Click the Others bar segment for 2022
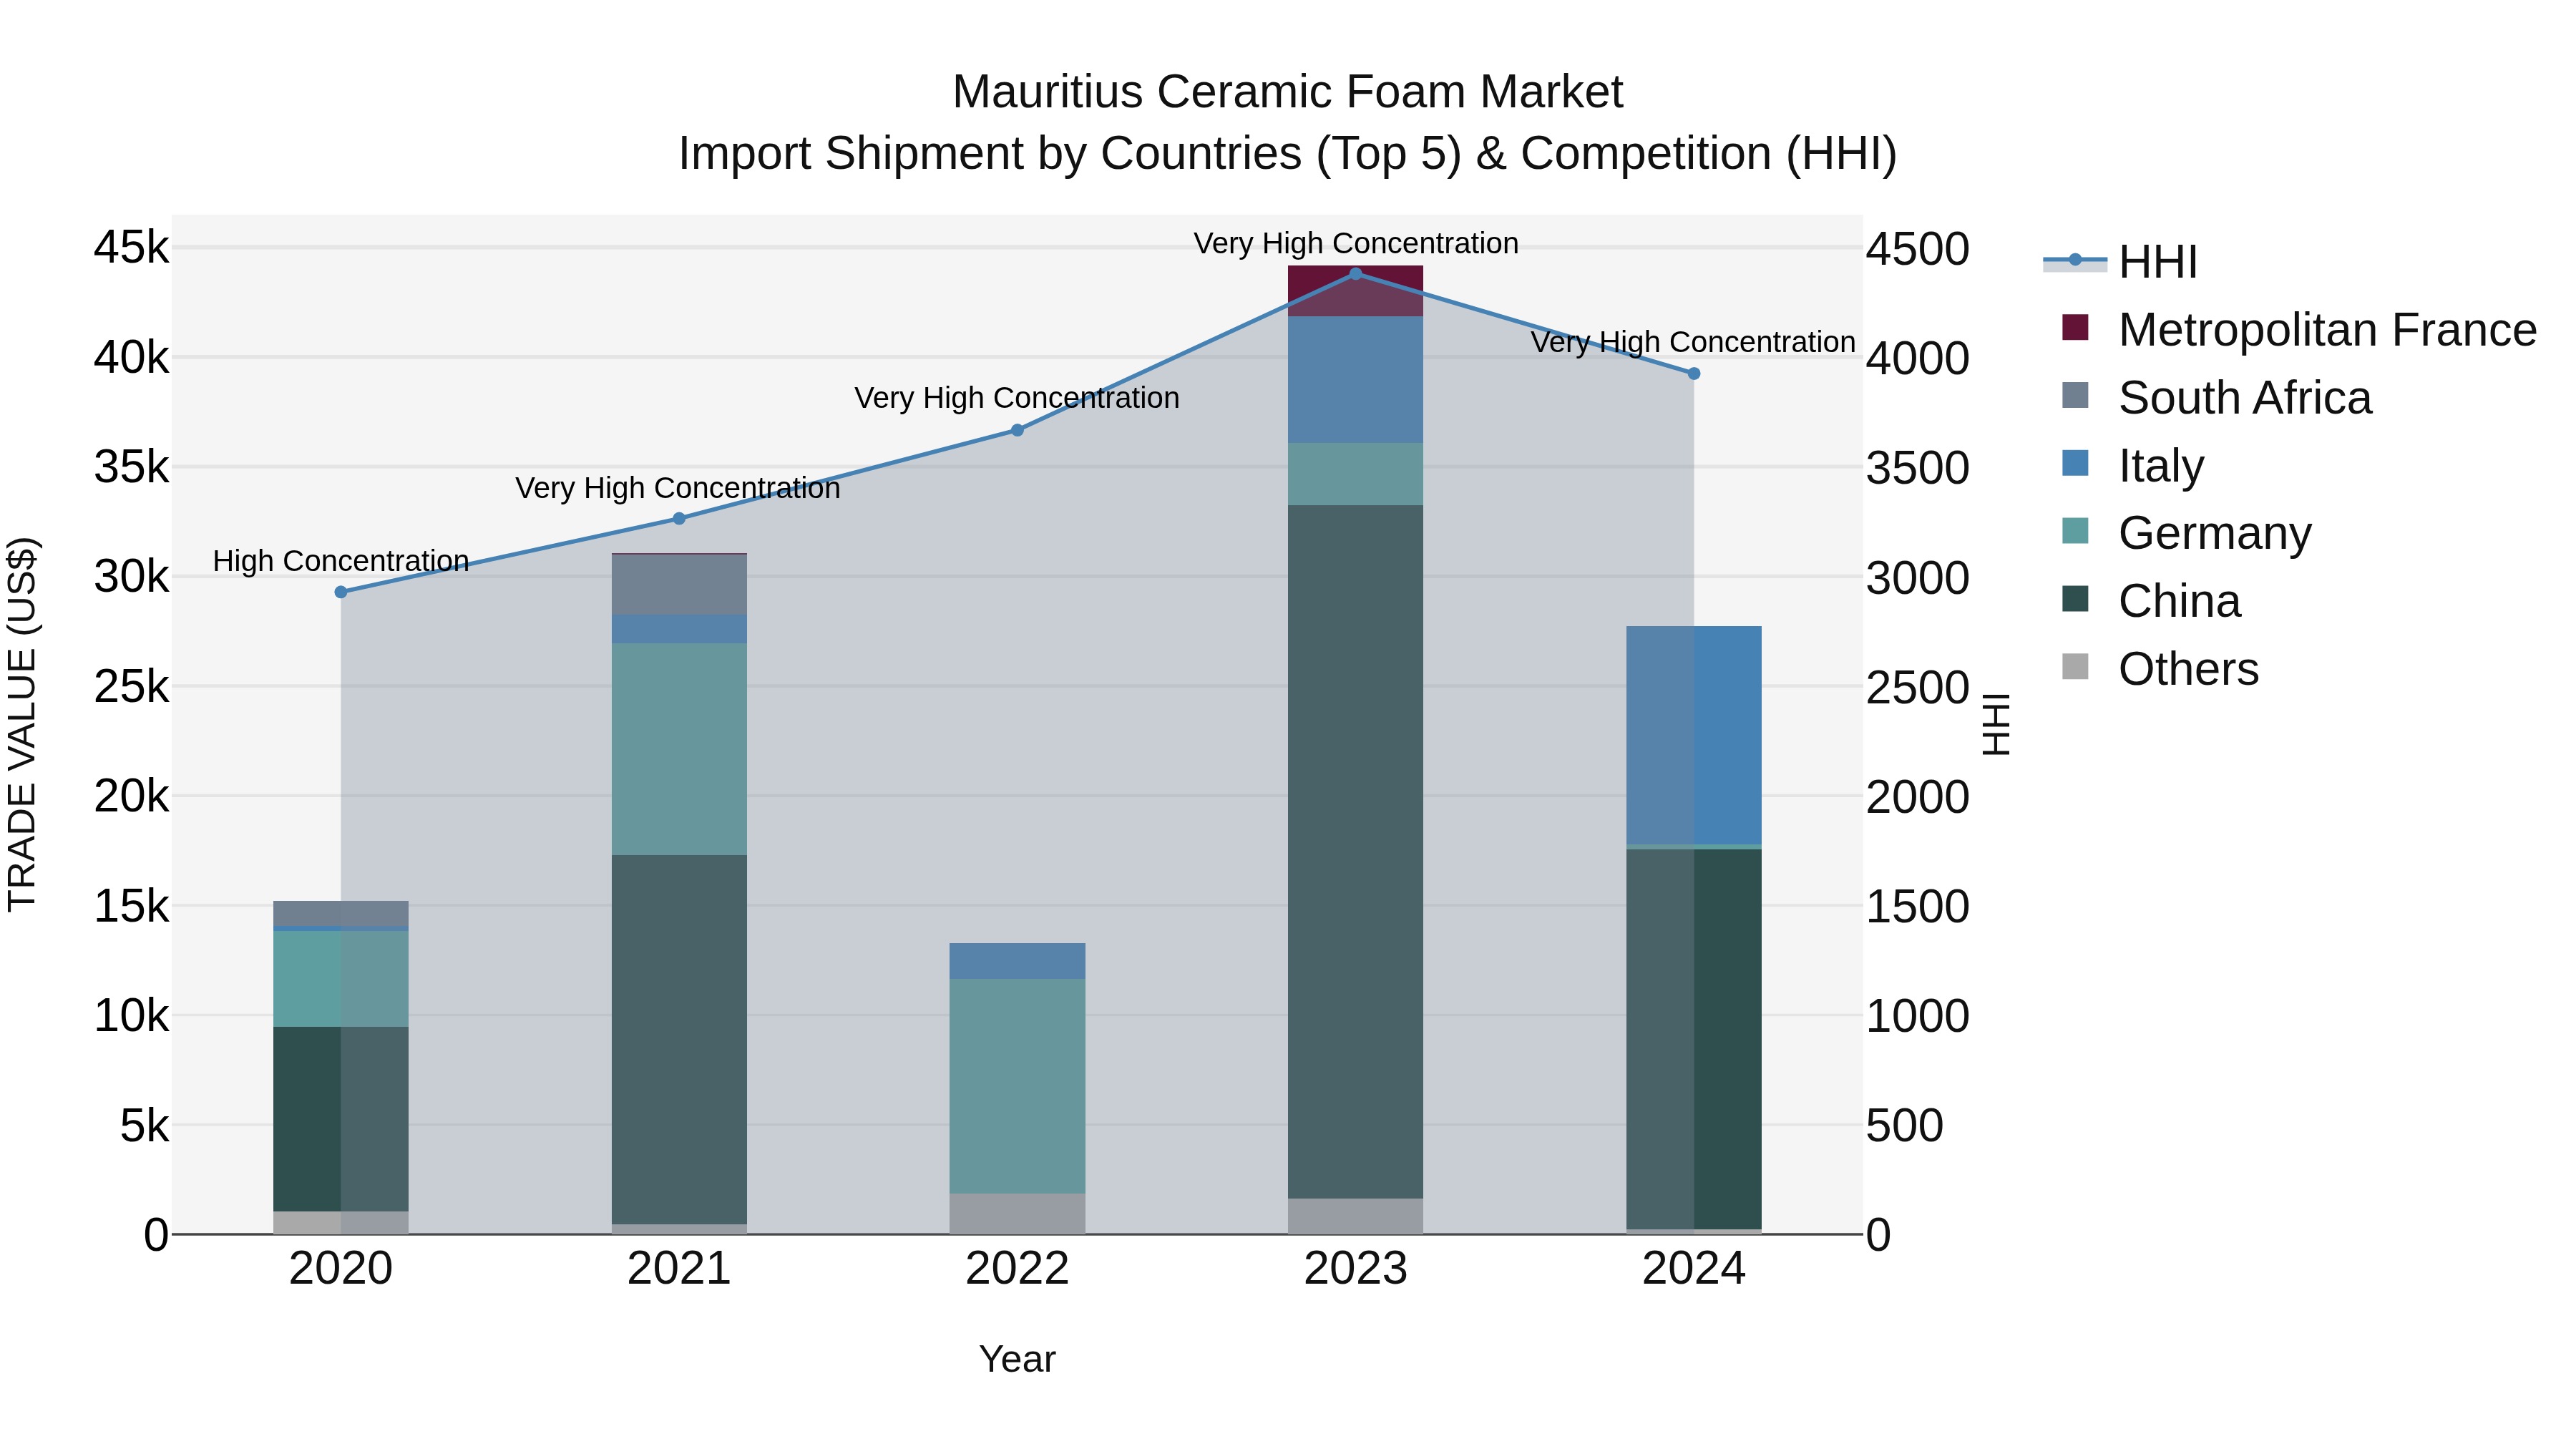 click(1017, 1214)
